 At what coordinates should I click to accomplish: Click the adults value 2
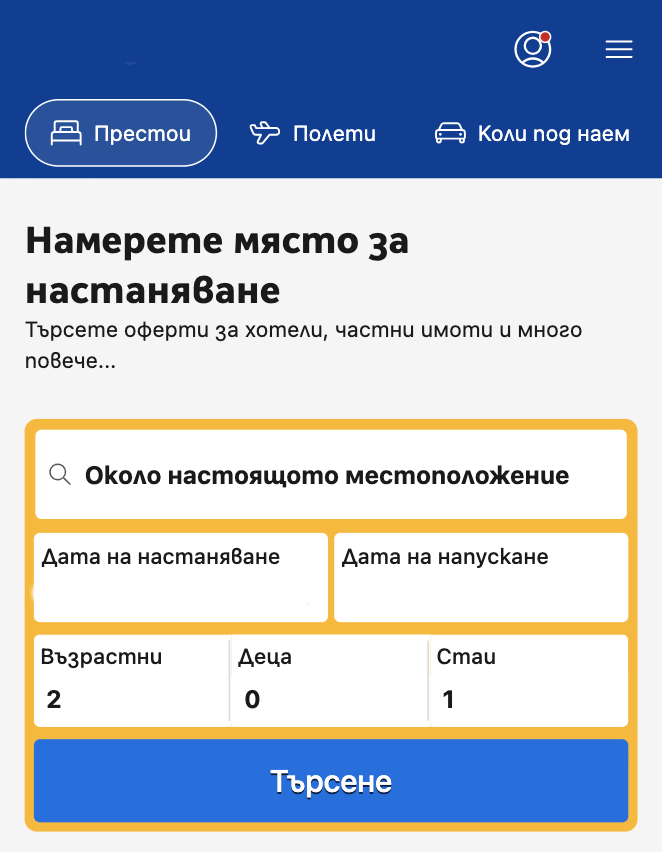[x=54, y=699]
